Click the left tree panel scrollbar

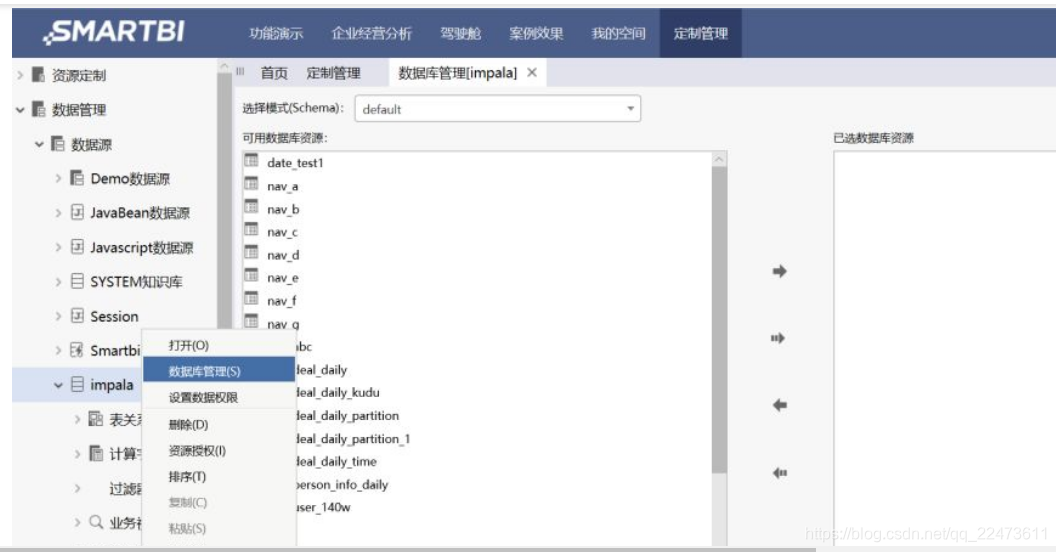224,202
